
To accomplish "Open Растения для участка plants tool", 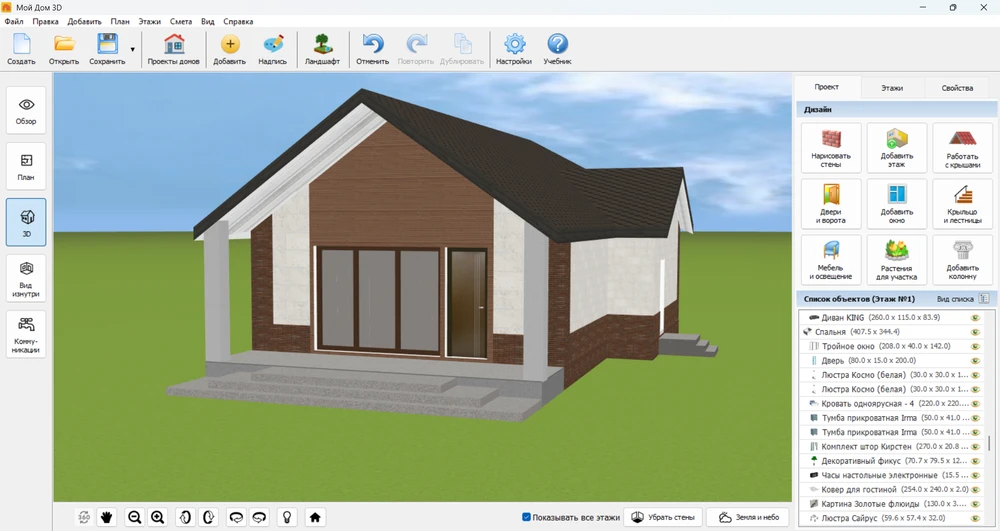I will point(896,260).
